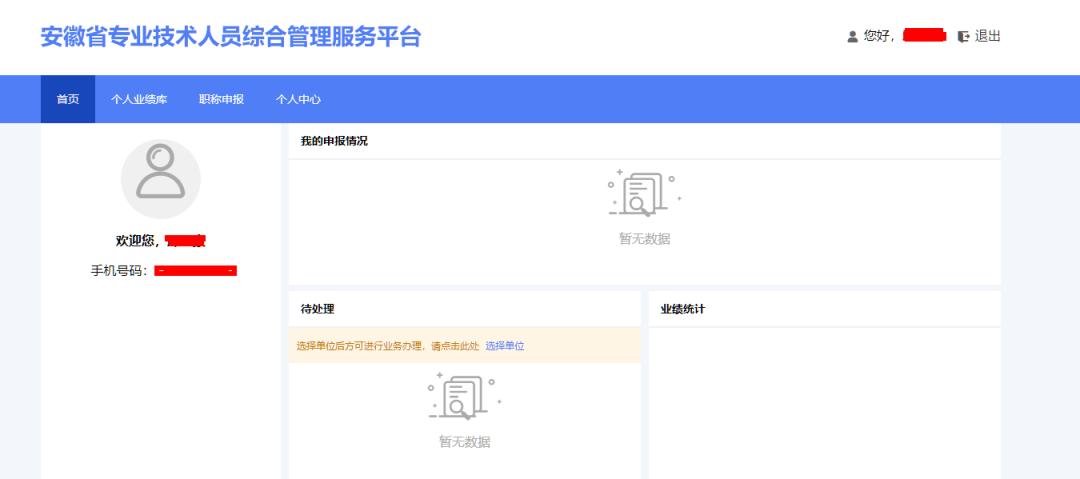Click the notice text 选择单位后方可进行业务办理
1080x479 pixels.
(358, 346)
